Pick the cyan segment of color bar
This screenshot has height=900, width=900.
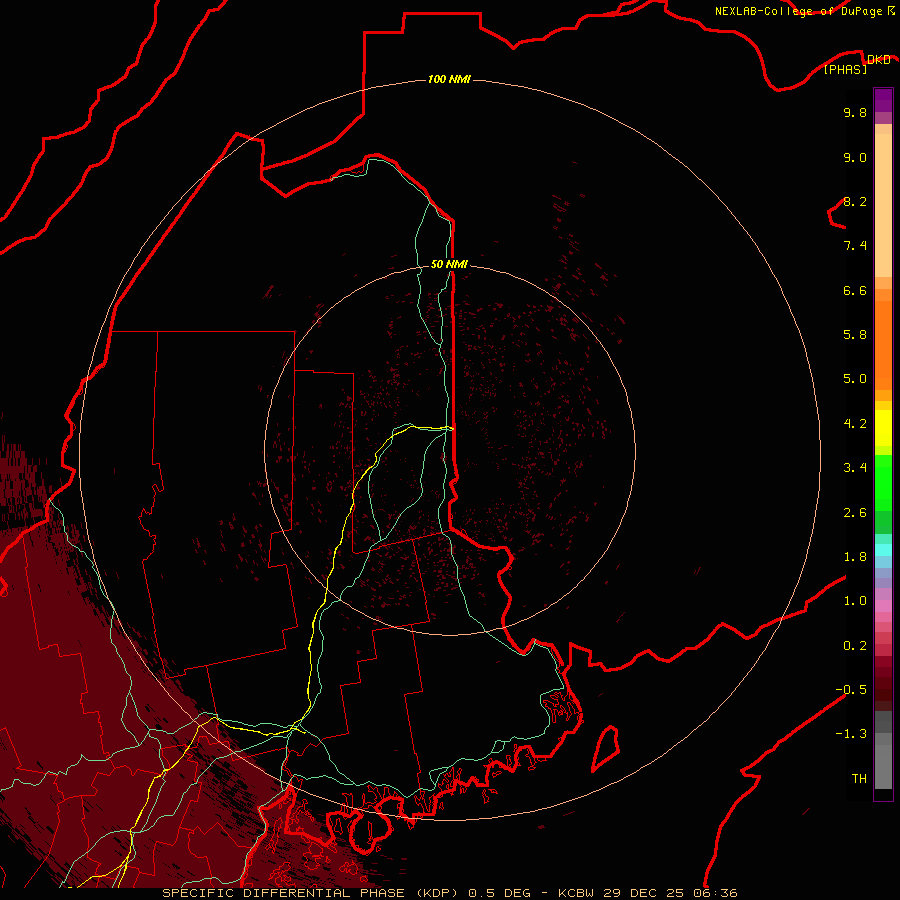pos(883,550)
